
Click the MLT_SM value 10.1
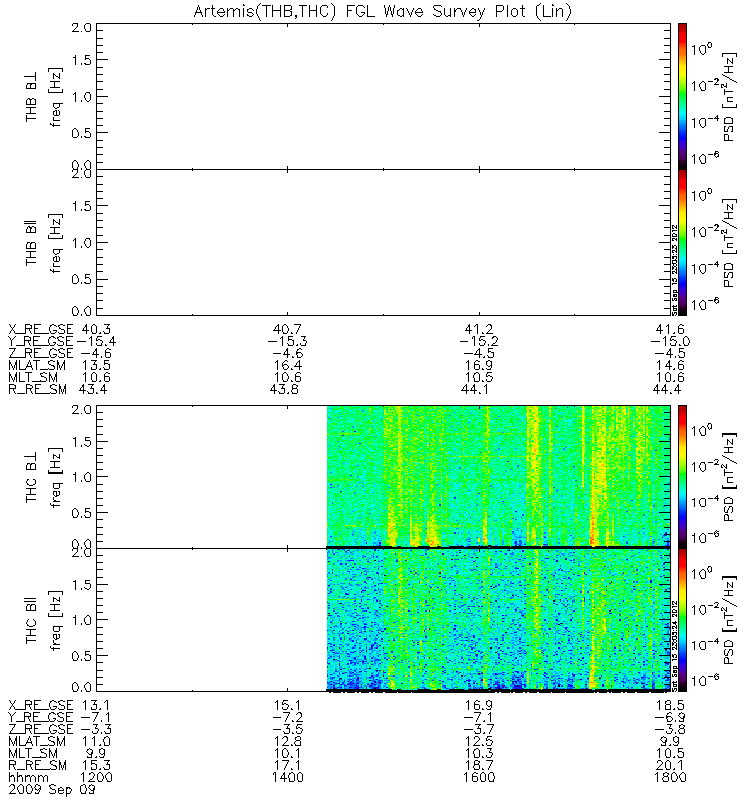(288, 753)
